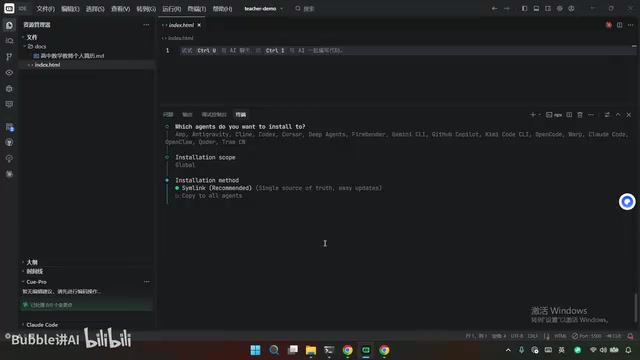
Task: Click the UTF-8 encoding status item
Action: (x=517, y=336)
